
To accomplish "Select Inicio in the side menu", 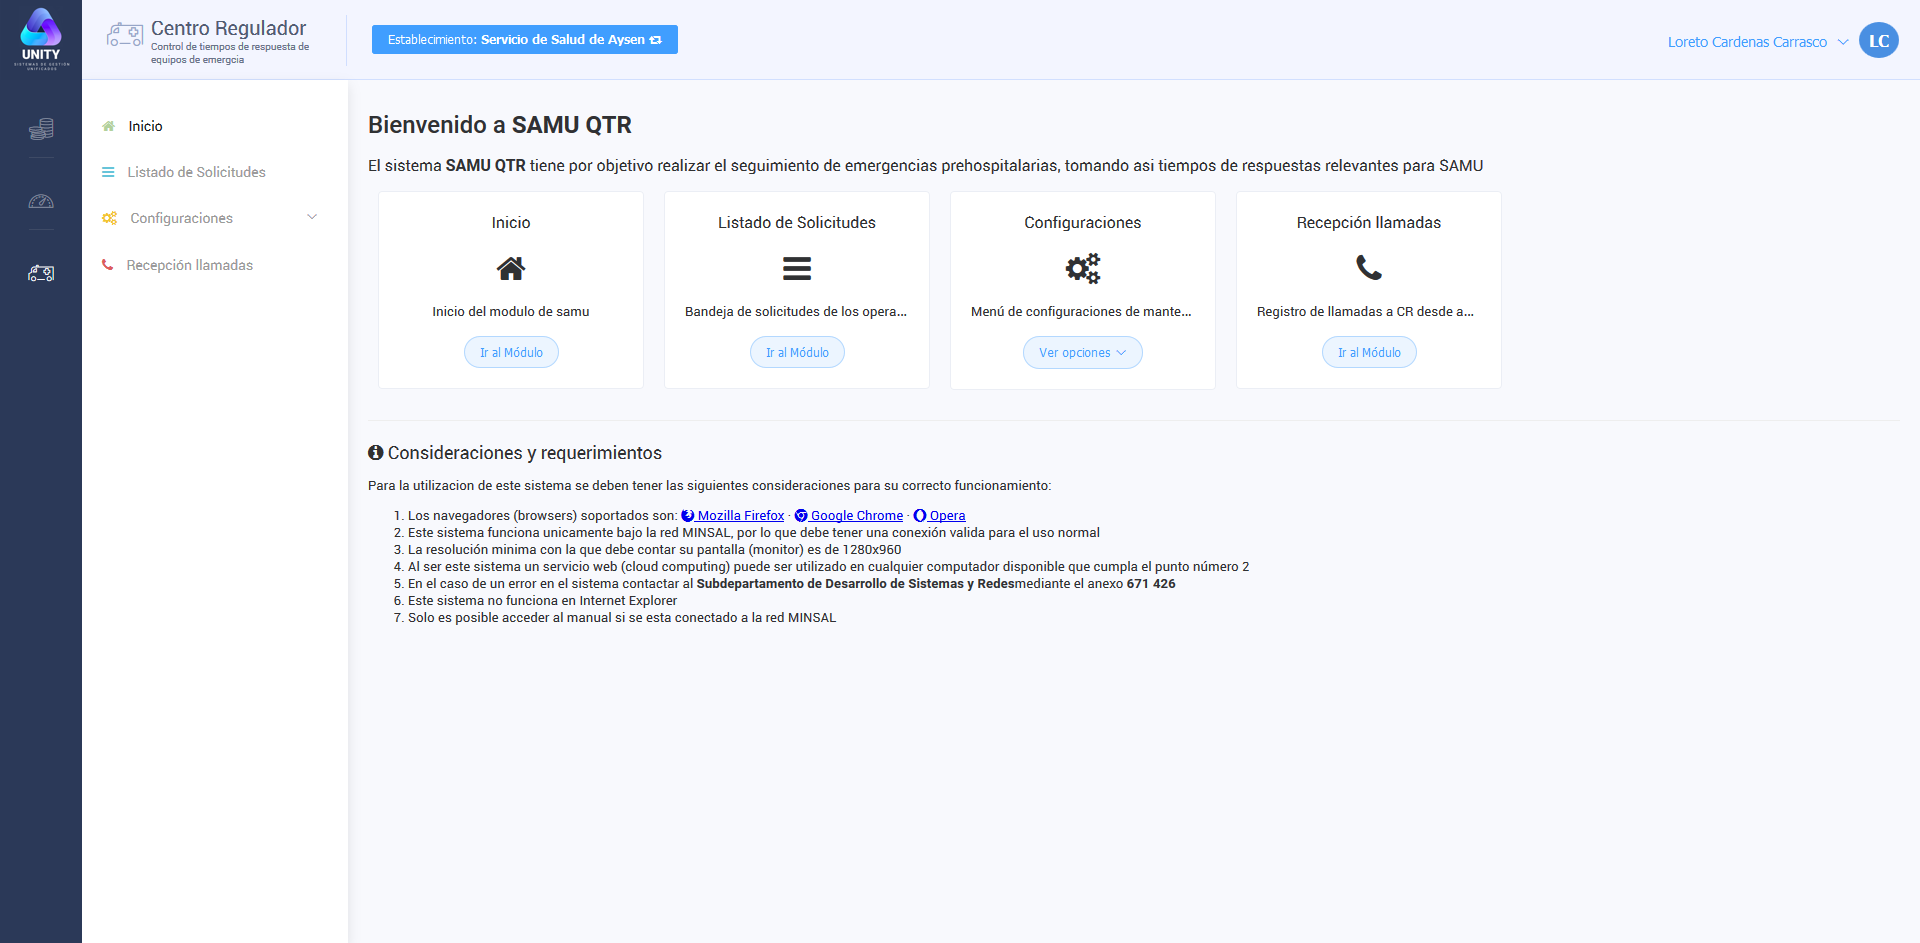I will (145, 126).
